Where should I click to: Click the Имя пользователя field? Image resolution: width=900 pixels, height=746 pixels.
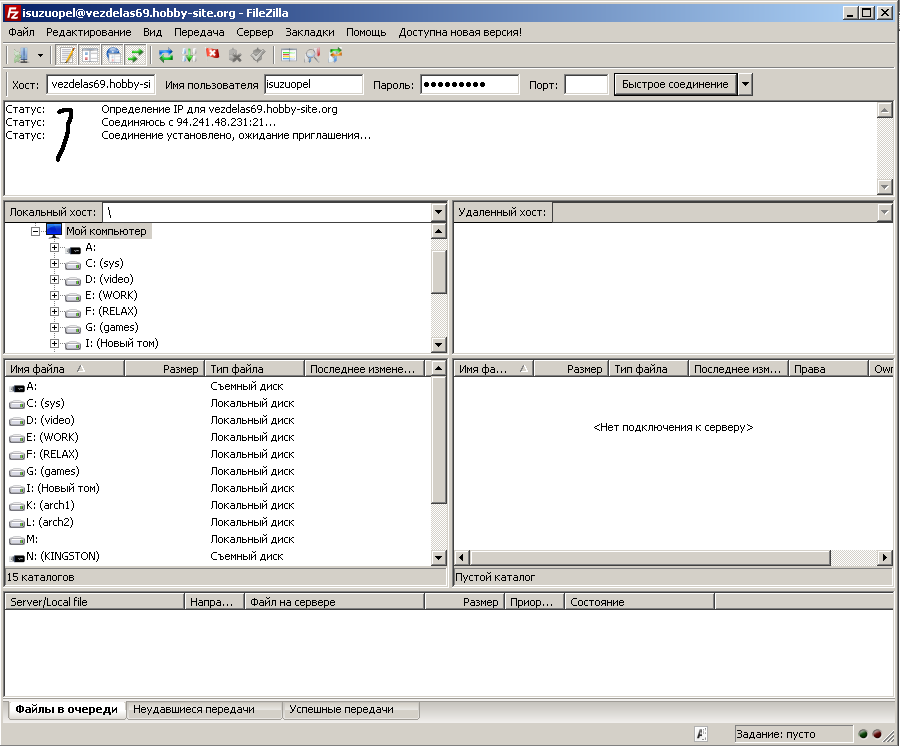pos(313,84)
